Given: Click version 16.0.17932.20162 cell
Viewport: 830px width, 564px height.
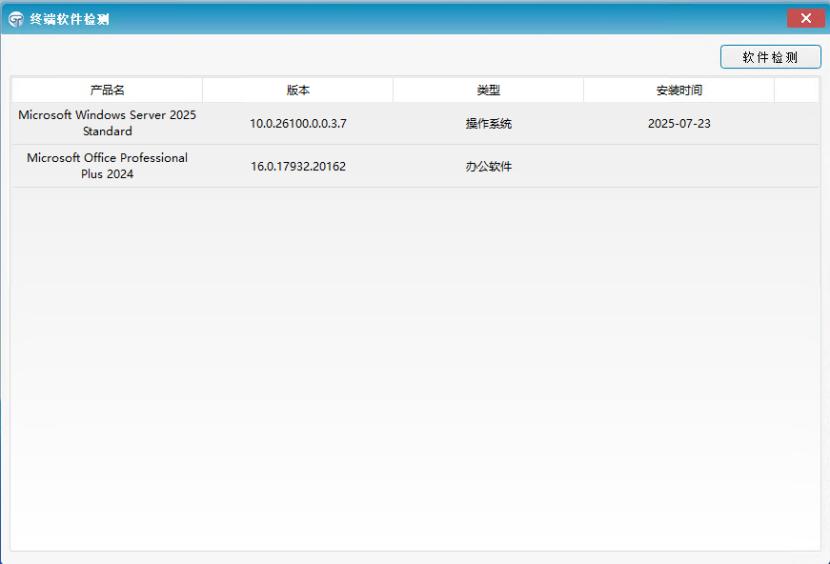Looking at the screenshot, I should 298,166.
